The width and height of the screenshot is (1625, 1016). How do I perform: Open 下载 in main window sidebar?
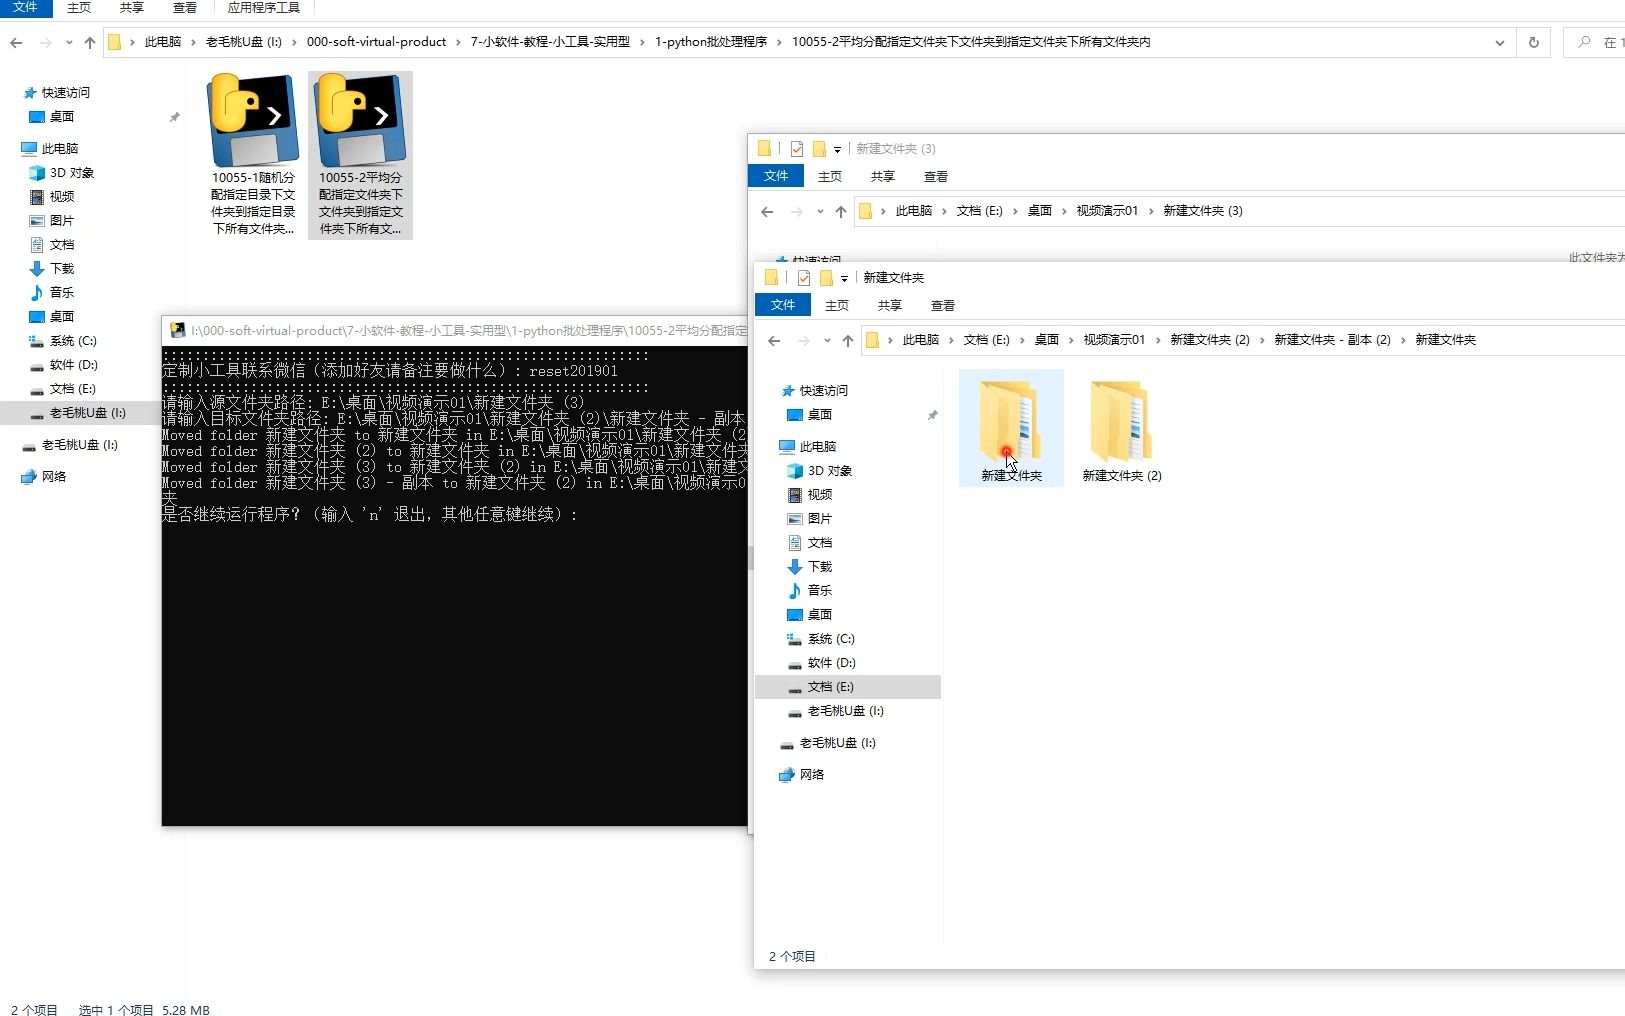[x=61, y=268]
